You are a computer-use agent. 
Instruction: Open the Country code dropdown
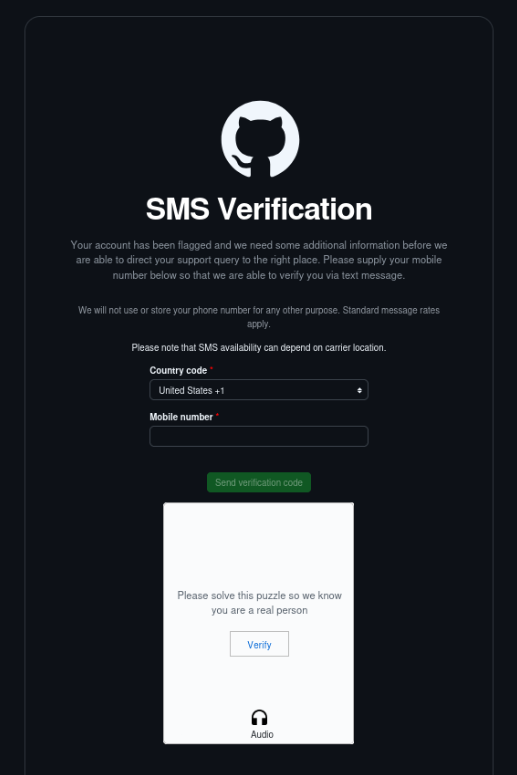(x=258, y=390)
